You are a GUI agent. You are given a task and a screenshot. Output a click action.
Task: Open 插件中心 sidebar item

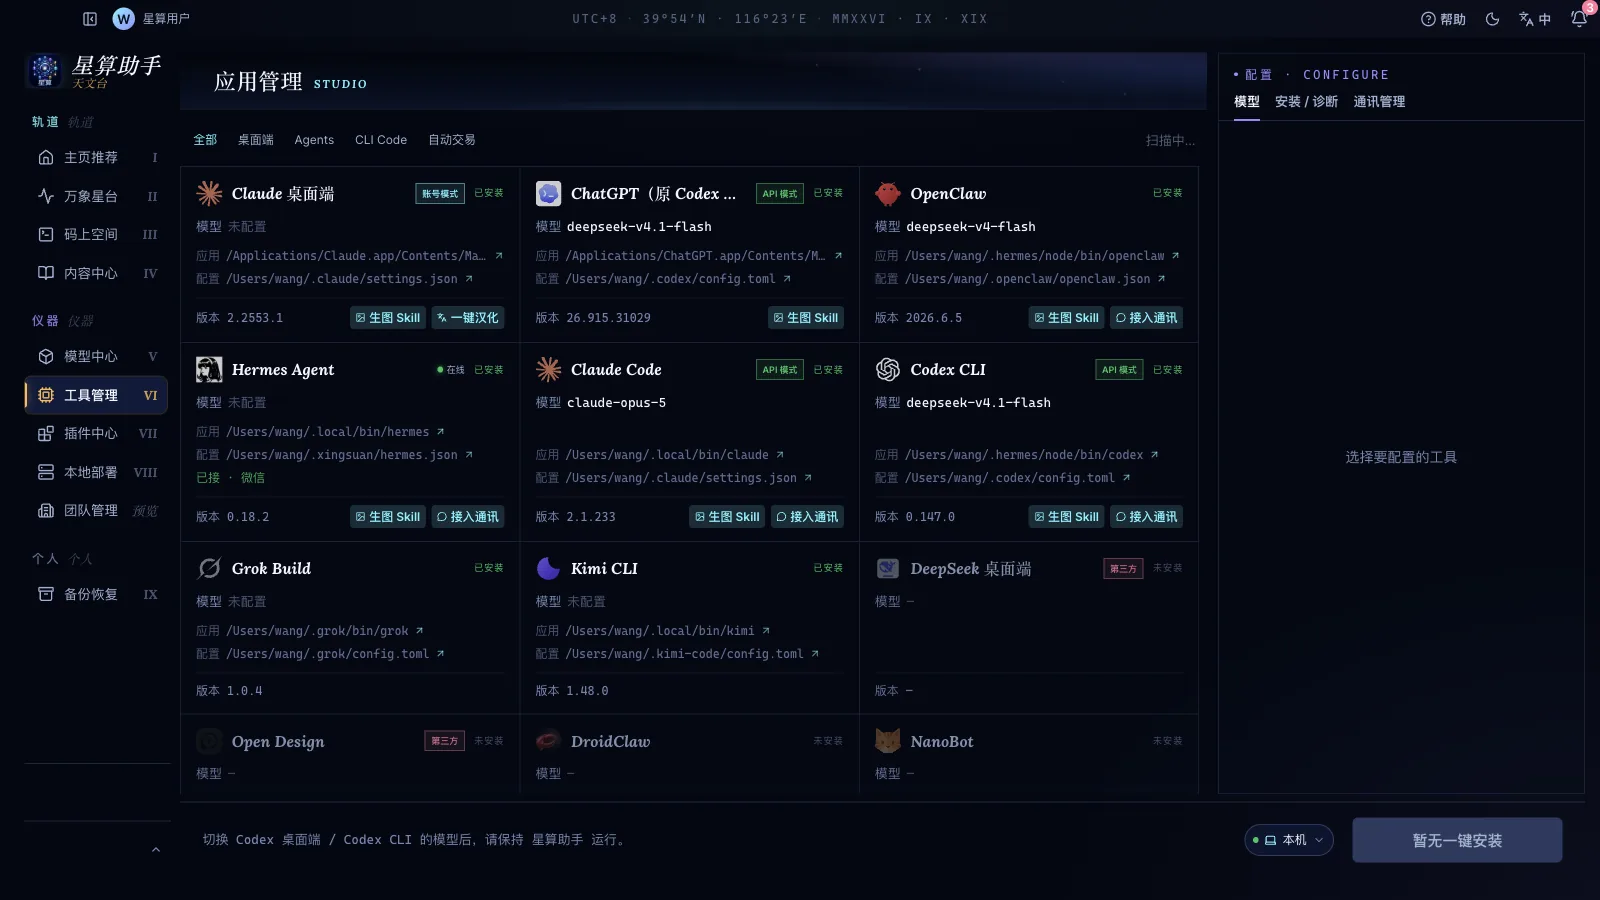pos(96,433)
